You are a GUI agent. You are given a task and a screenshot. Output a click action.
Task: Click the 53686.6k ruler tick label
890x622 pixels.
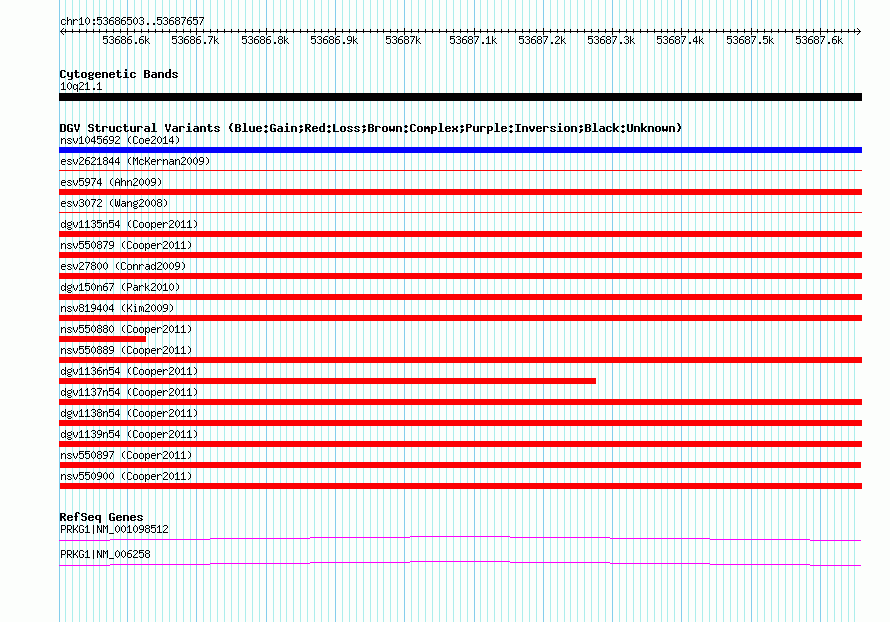[126, 40]
